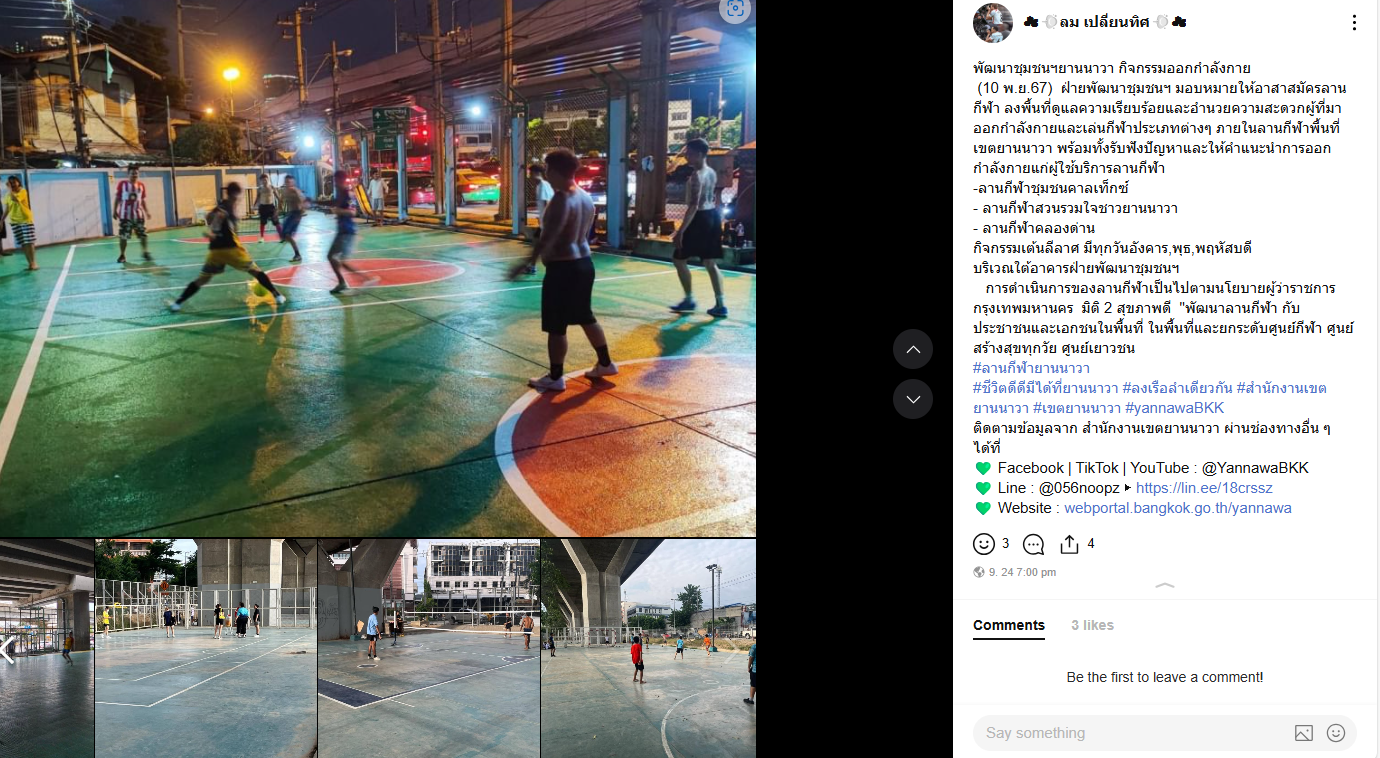This screenshot has width=1380, height=758.
Task: Open the main night futsal court photo
Action: pos(378,268)
